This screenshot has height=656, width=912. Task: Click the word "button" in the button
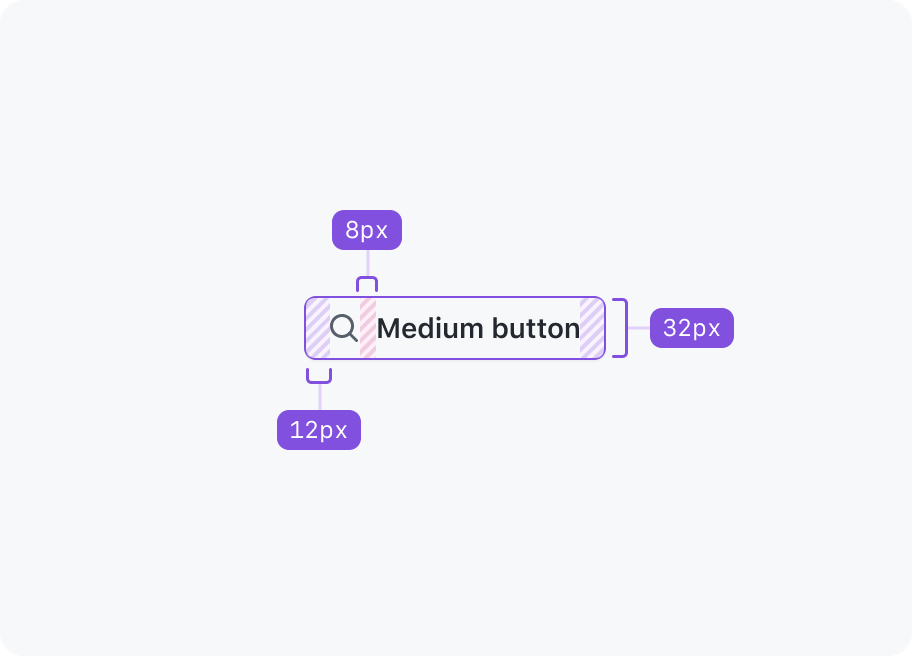(536, 329)
